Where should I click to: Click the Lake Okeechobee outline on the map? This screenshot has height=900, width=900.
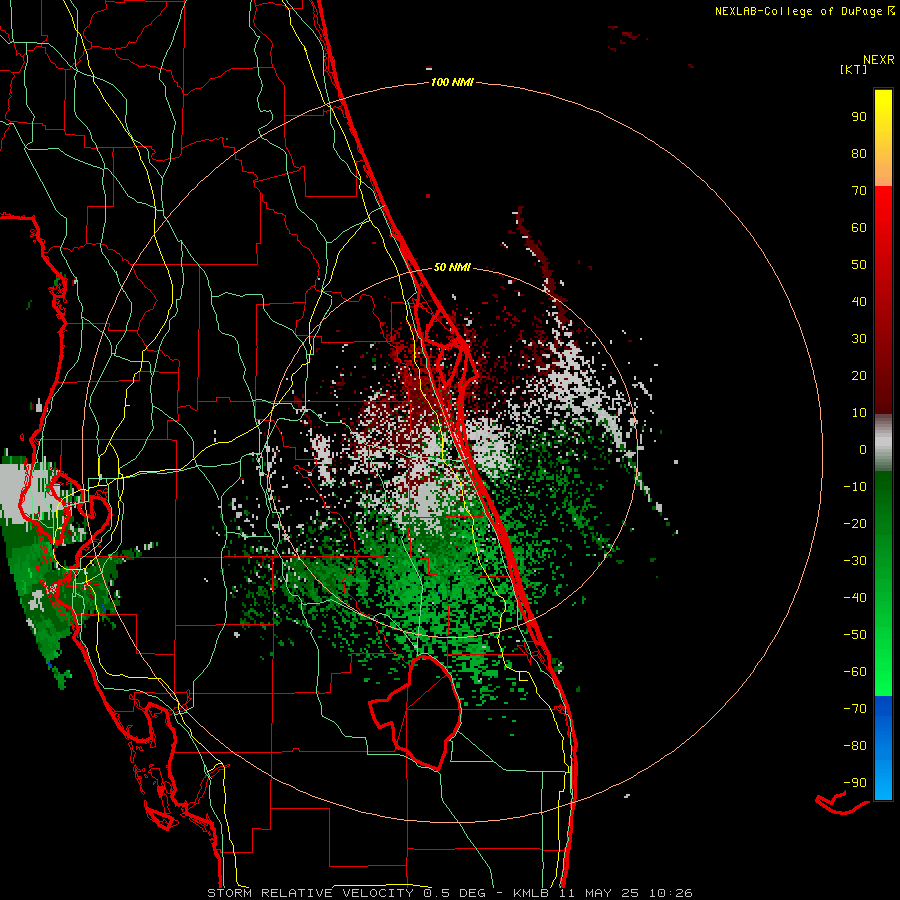pyautogui.click(x=416, y=712)
